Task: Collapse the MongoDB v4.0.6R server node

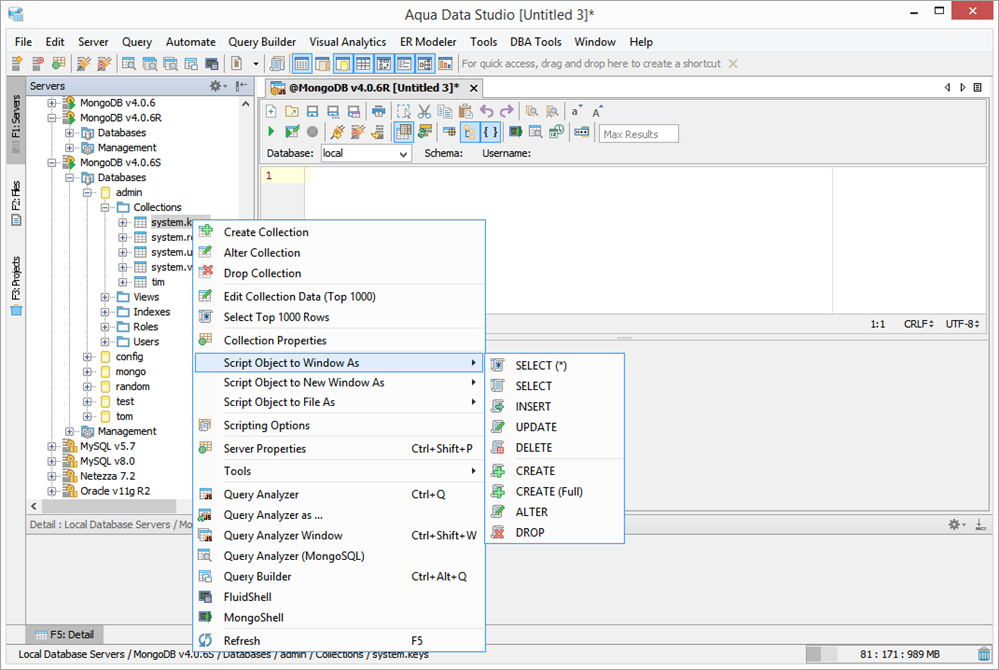Action: click(52, 118)
